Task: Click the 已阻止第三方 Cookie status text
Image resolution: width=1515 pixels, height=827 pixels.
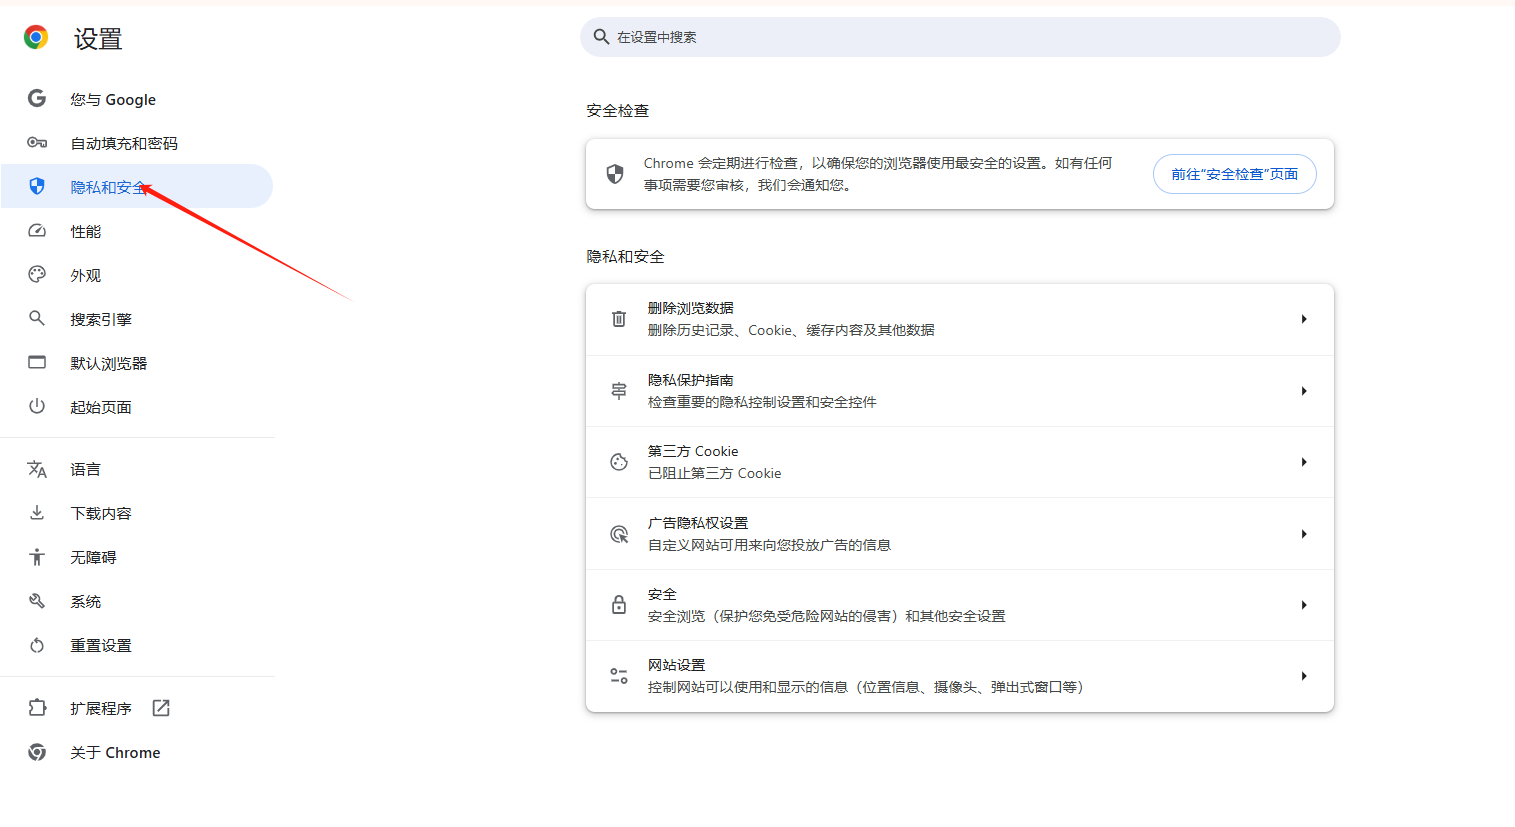Action: pos(714,473)
